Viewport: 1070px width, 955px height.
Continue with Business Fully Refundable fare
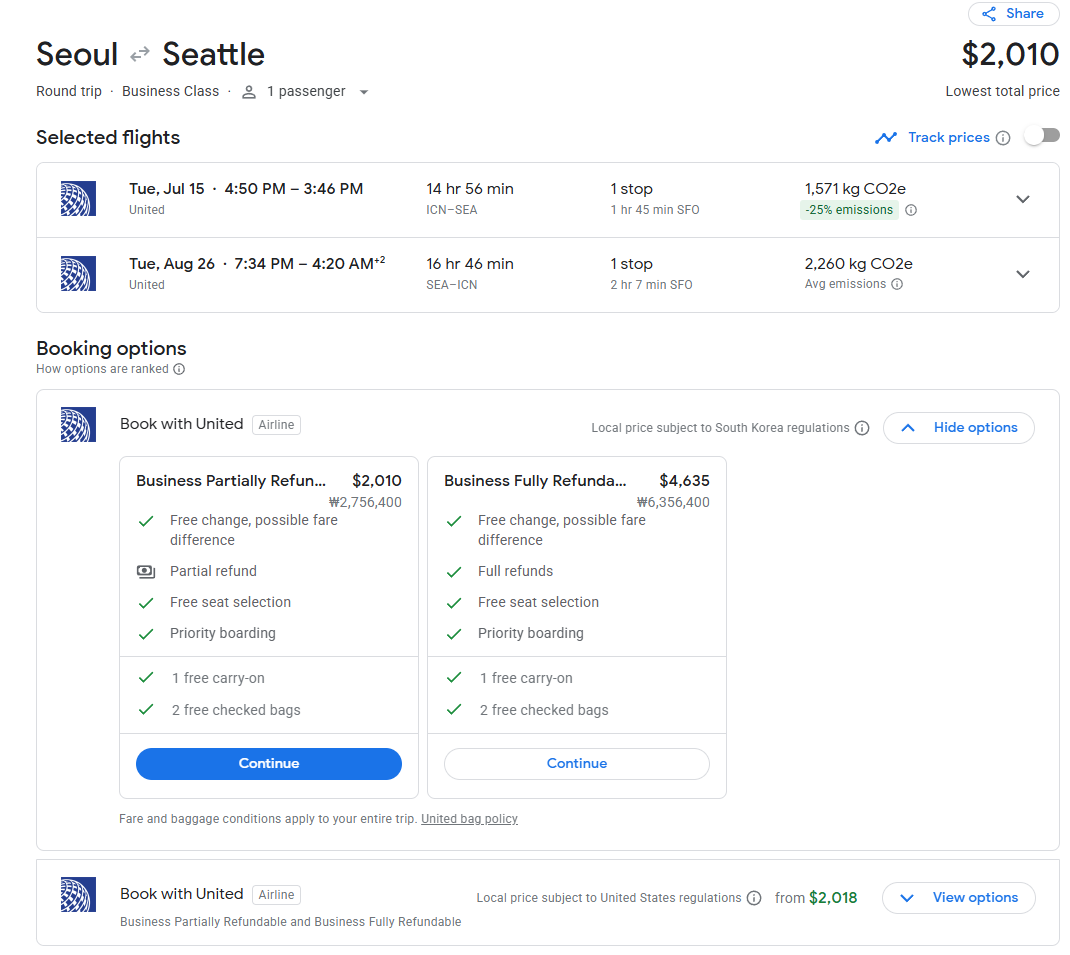577,764
